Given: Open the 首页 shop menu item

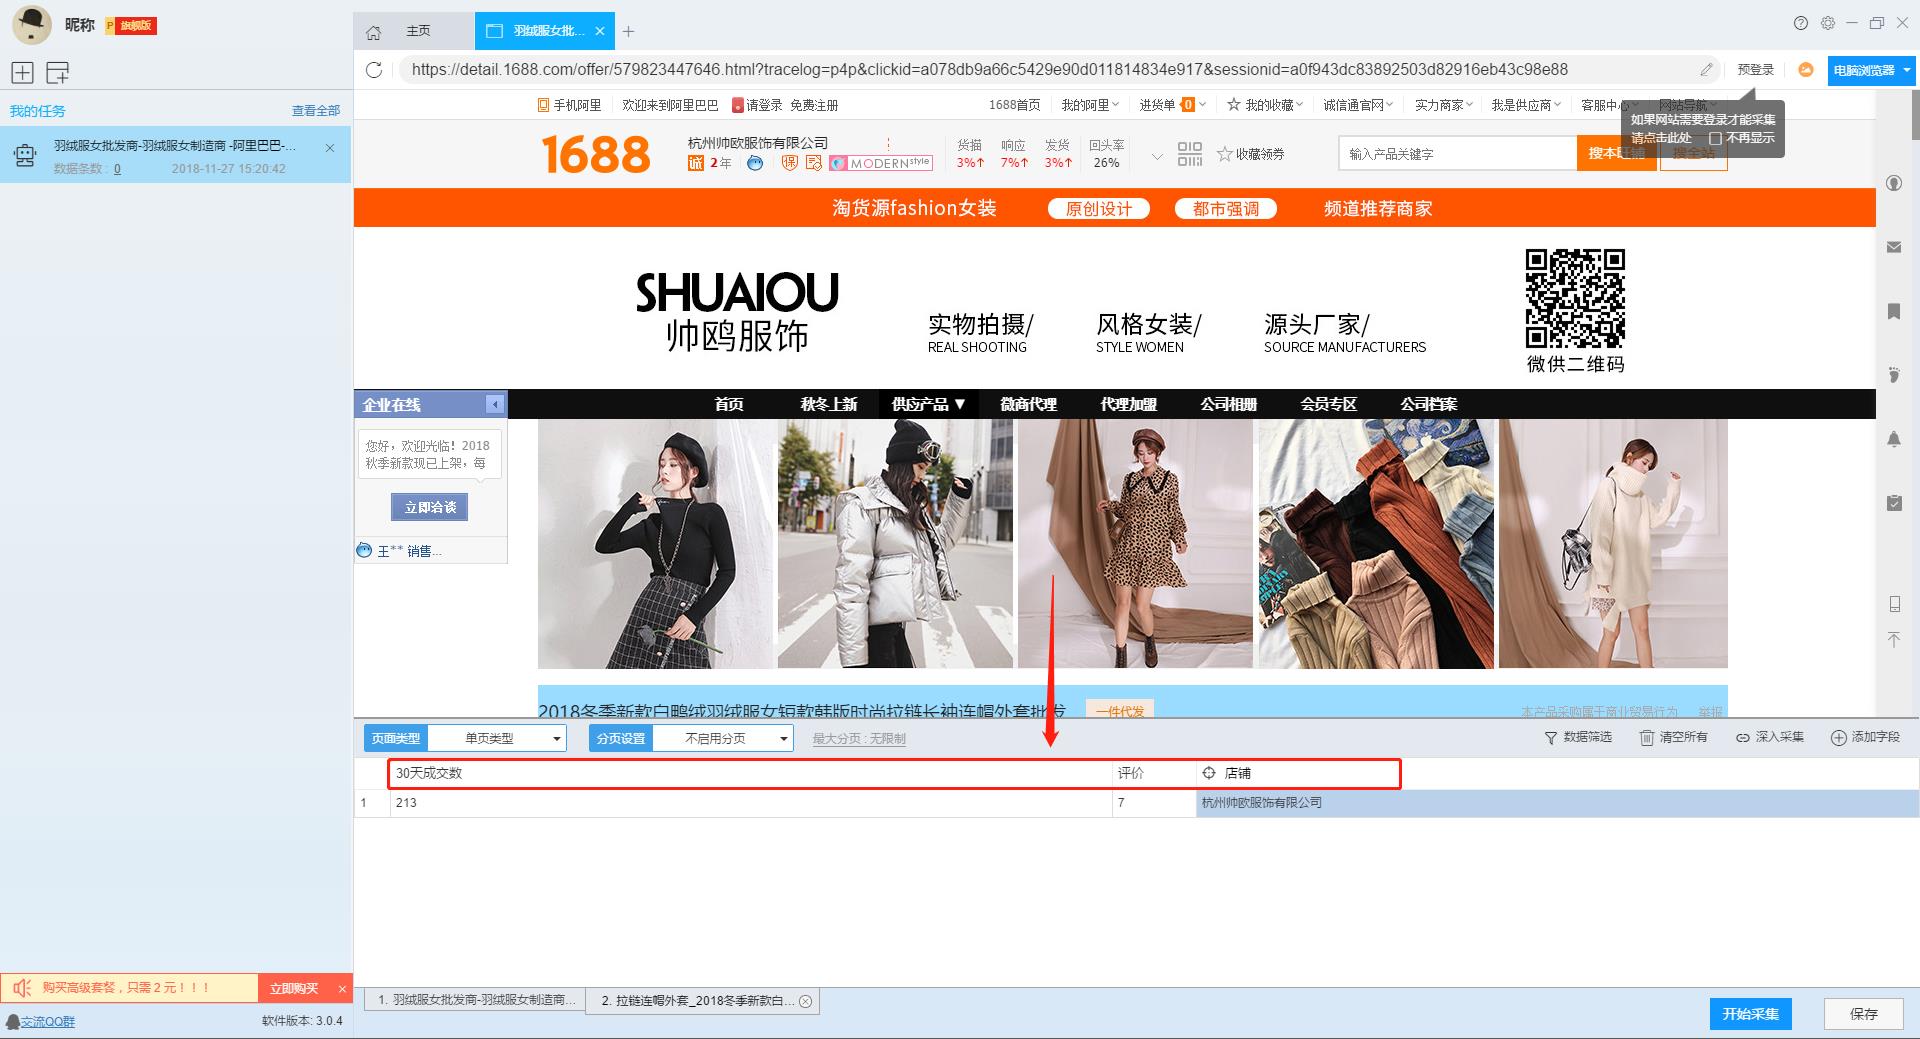Looking at the screenshot, I should pyautogui.click(x=729, y=404).
